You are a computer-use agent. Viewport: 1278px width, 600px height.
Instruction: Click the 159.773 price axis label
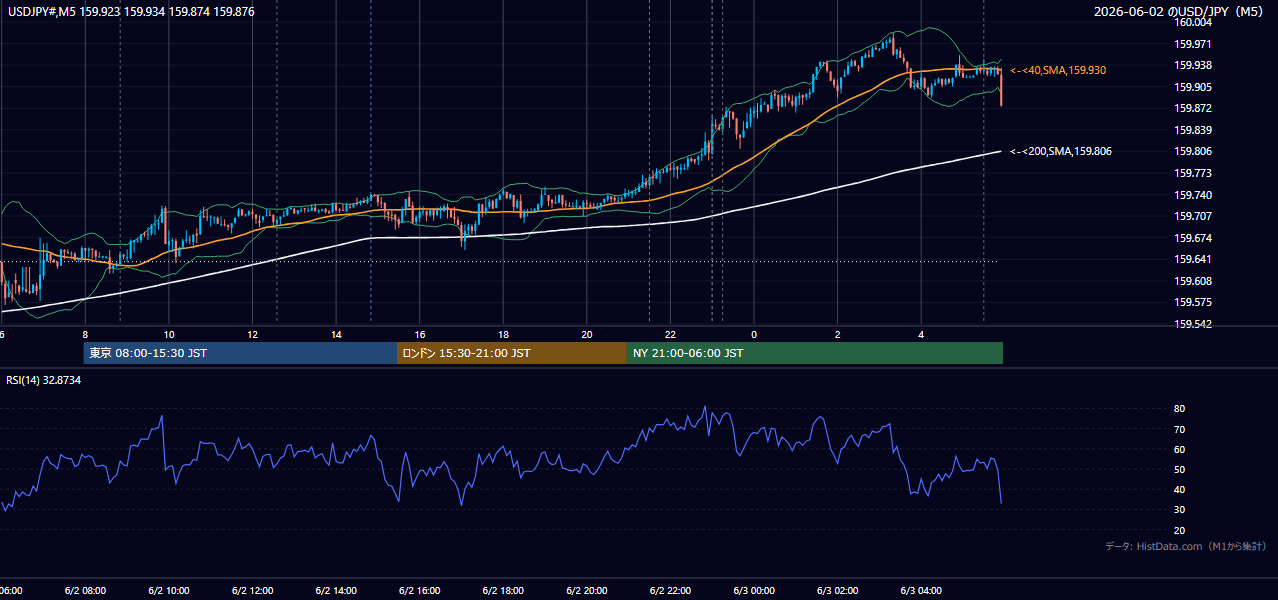click(1192, 173)
